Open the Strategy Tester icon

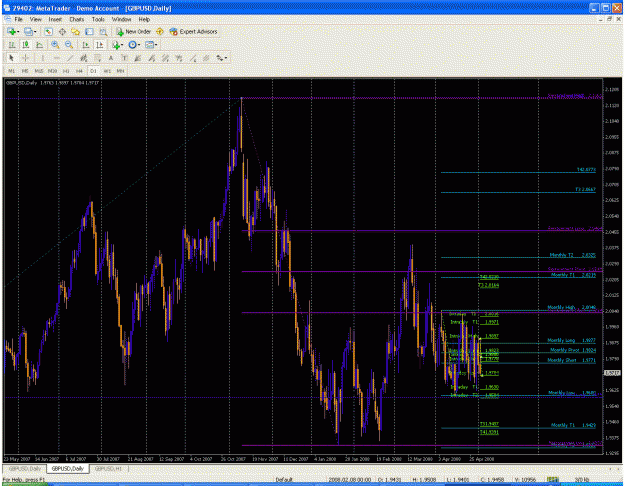103,31
